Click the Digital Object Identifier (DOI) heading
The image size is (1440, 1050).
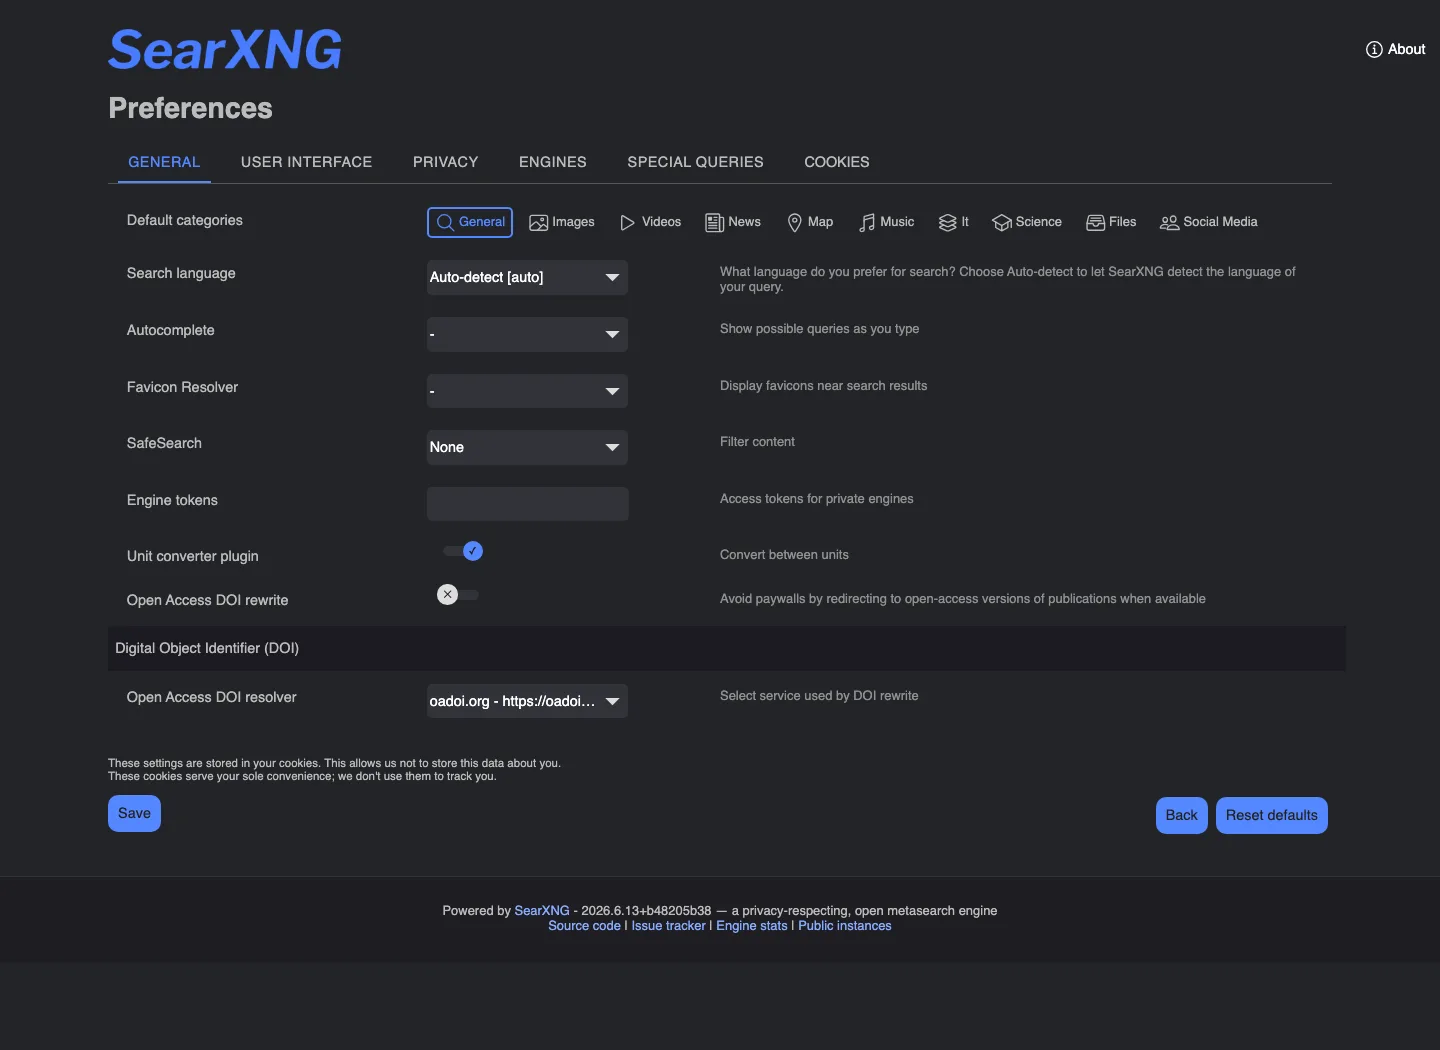[x=207, y=648]
